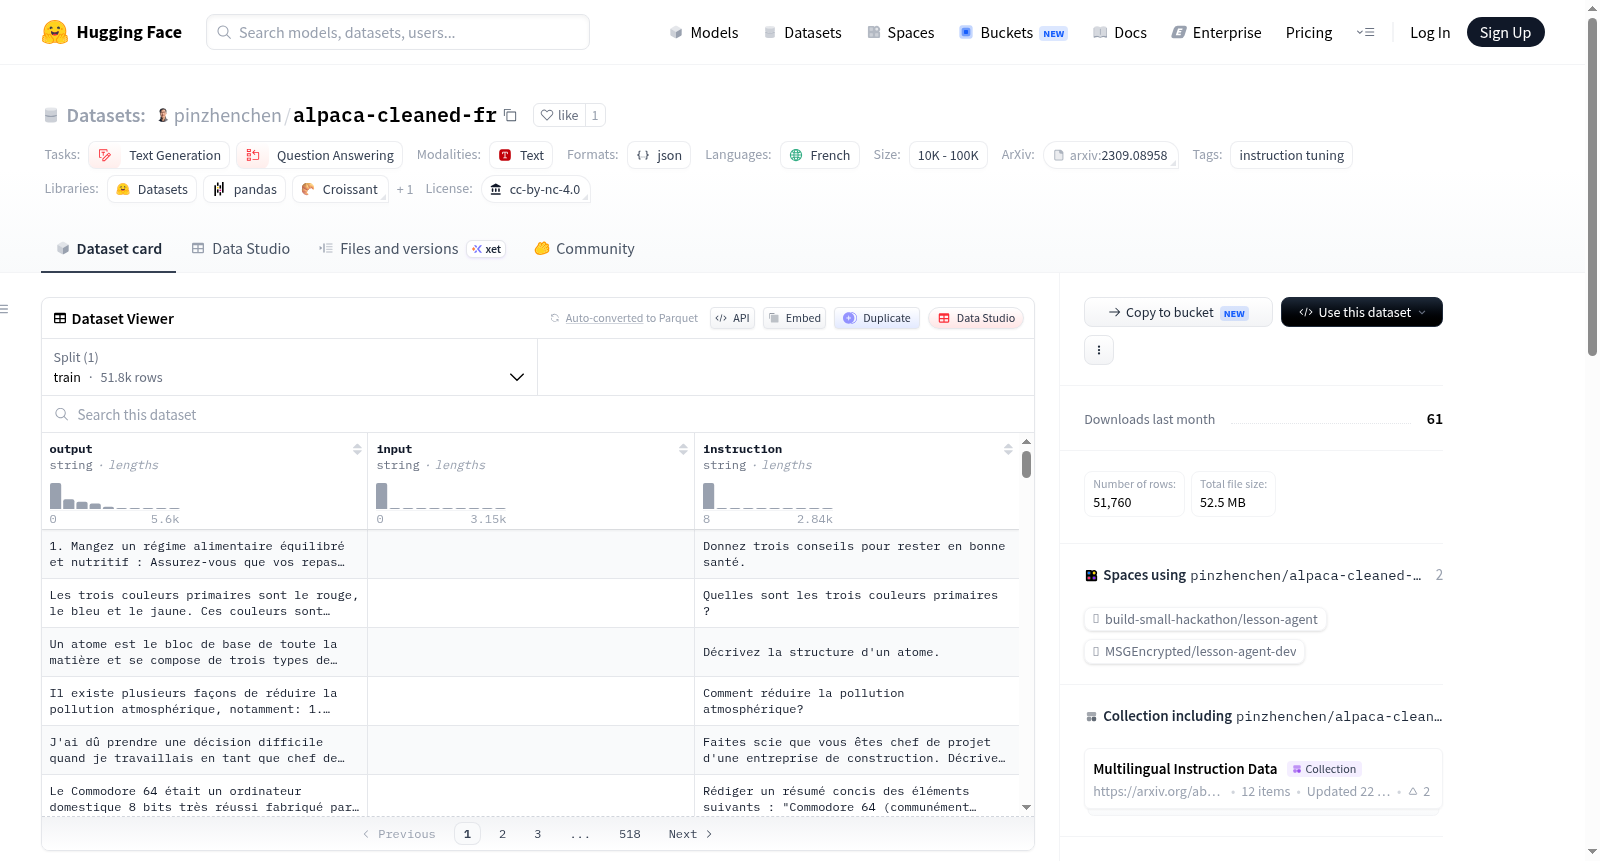Switch to Dataset card tab
Image resolution: width=1600 pixels, height=861 pixels.
click(108, 248)
